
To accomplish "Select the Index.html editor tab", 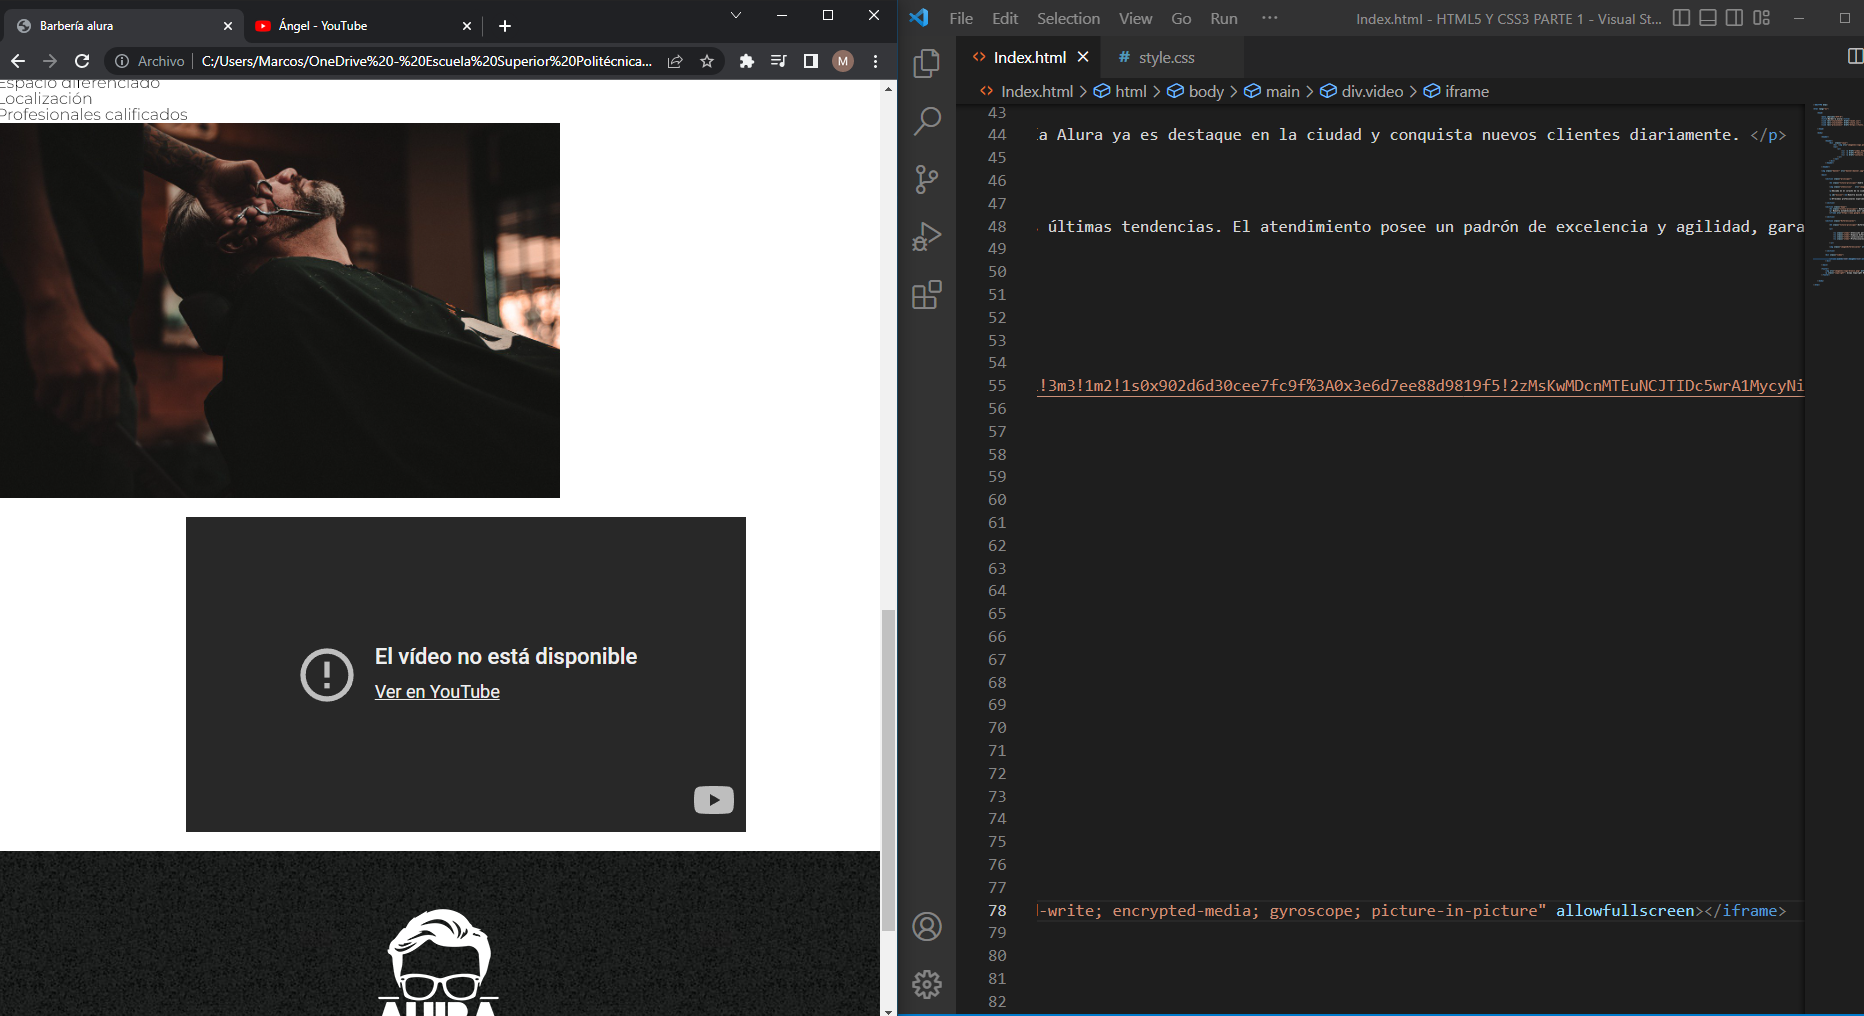I will (1029, 58).
